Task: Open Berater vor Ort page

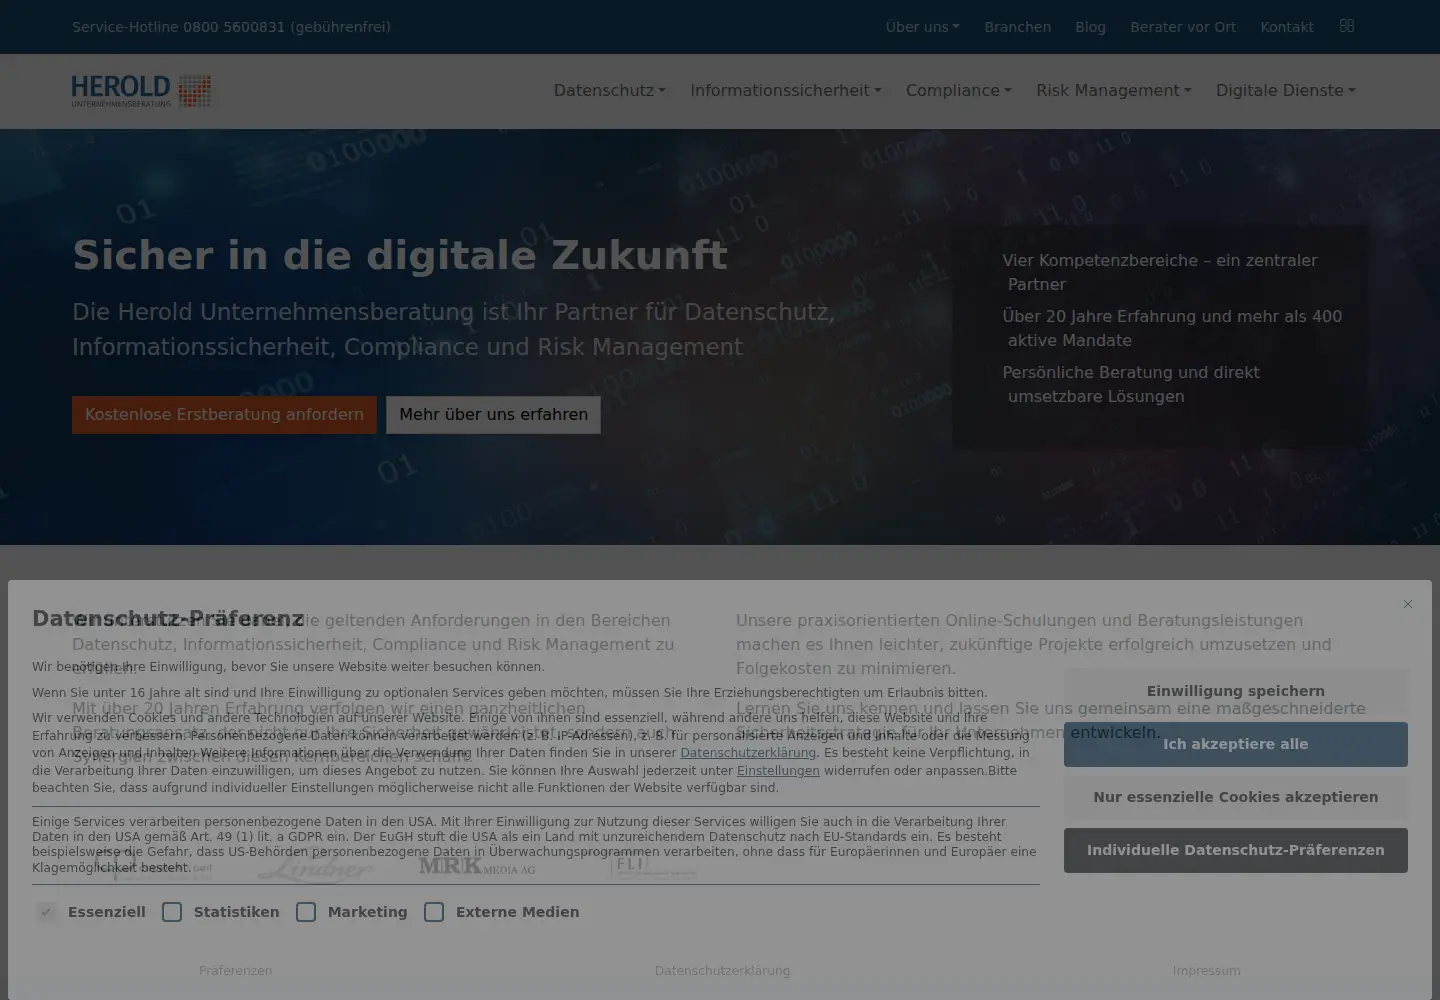Action: pos(1183,27)
